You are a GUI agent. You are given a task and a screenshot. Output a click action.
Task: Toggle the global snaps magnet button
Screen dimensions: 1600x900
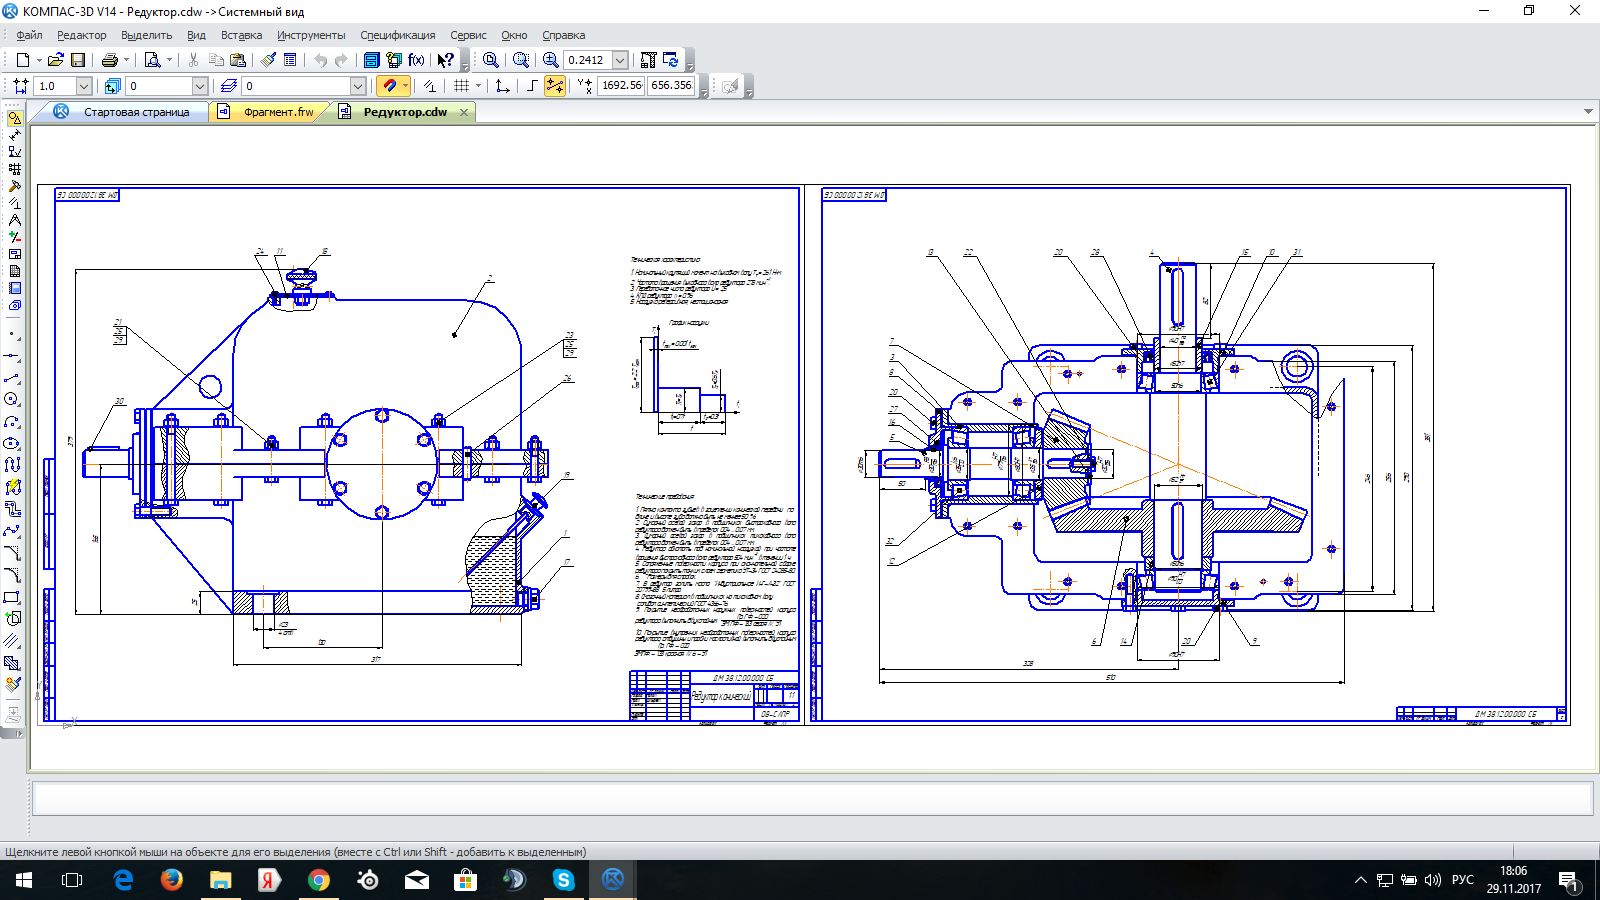pos(389,86)
